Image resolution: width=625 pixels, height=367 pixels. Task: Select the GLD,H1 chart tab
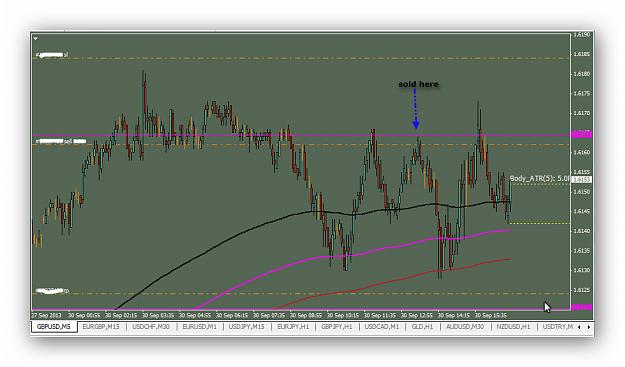coord(423,327)
